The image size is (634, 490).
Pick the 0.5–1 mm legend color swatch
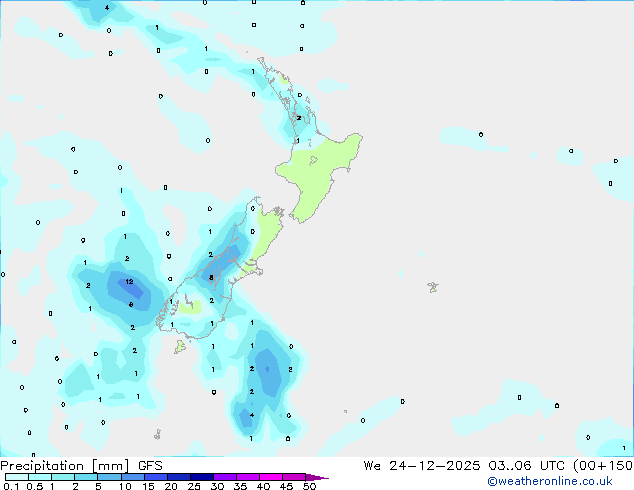click(x=40, y=477)
